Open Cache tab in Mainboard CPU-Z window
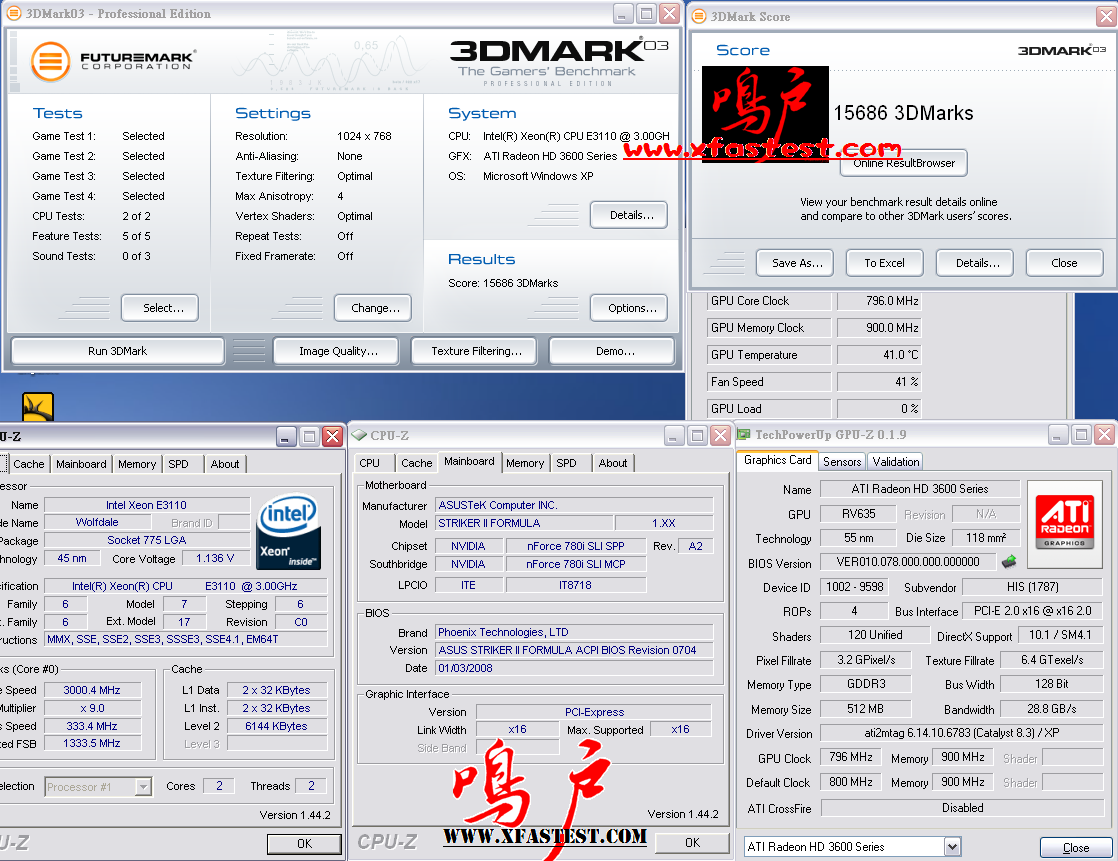This screenshot has width=1118, height=861. pos(416,463)
